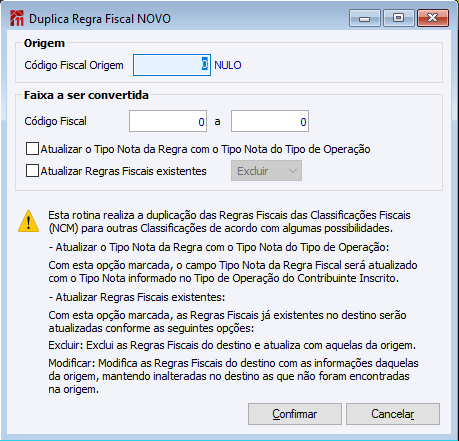
Task: Minimize the Duplica Regra Fiscal window
Action: [365, 18]
